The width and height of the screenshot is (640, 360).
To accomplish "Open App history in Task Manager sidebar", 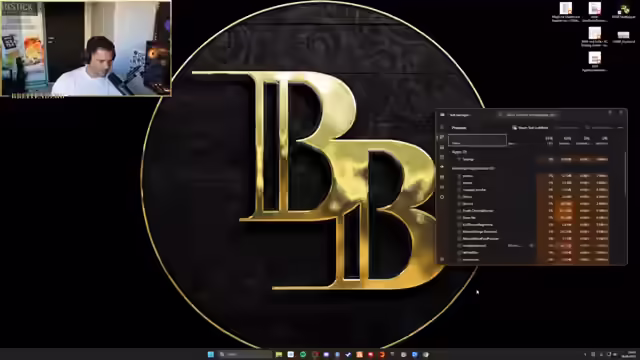I will (x=442, y=157).
